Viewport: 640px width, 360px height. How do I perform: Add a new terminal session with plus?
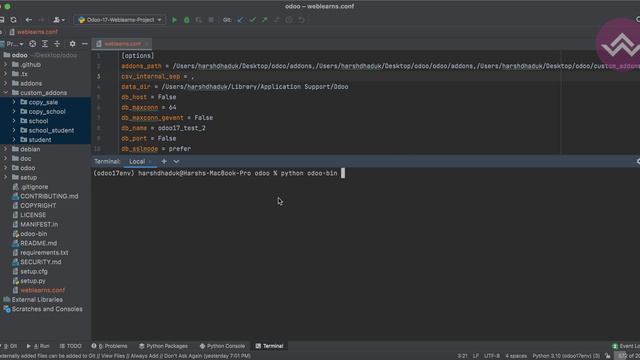(164, 161)
